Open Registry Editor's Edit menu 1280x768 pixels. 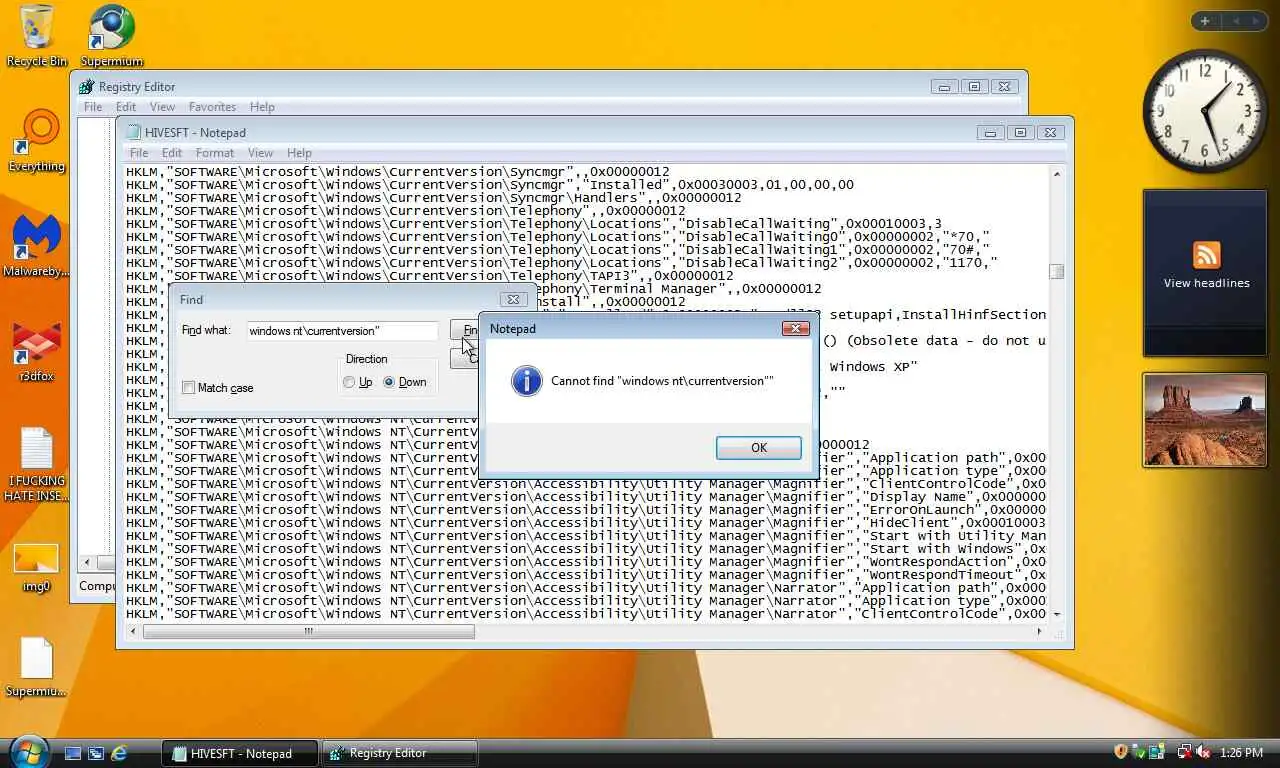[126, 107]
